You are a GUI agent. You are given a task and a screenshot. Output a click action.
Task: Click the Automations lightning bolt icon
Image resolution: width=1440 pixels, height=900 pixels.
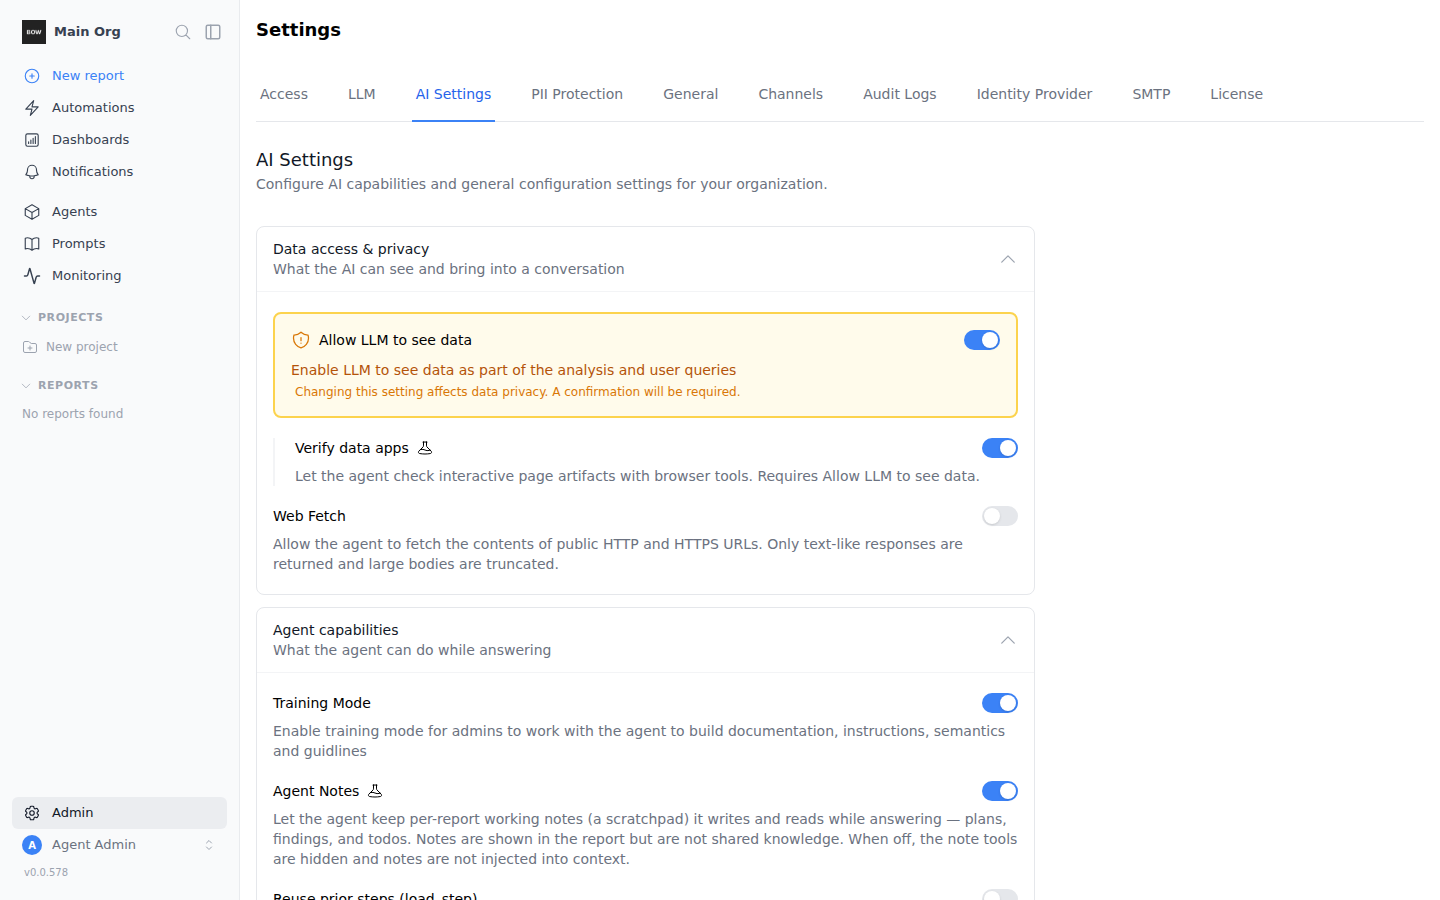32,108
